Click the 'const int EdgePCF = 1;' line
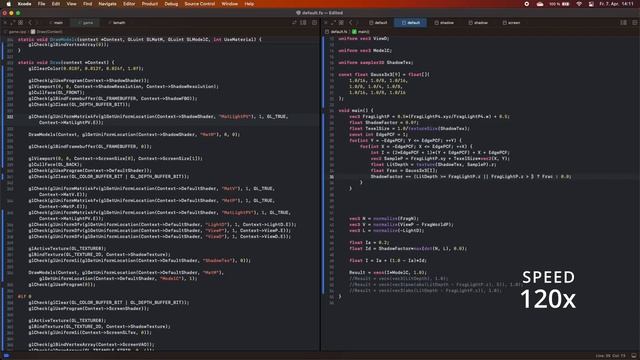Screen dimensions: 640x360 pos(378,134)
